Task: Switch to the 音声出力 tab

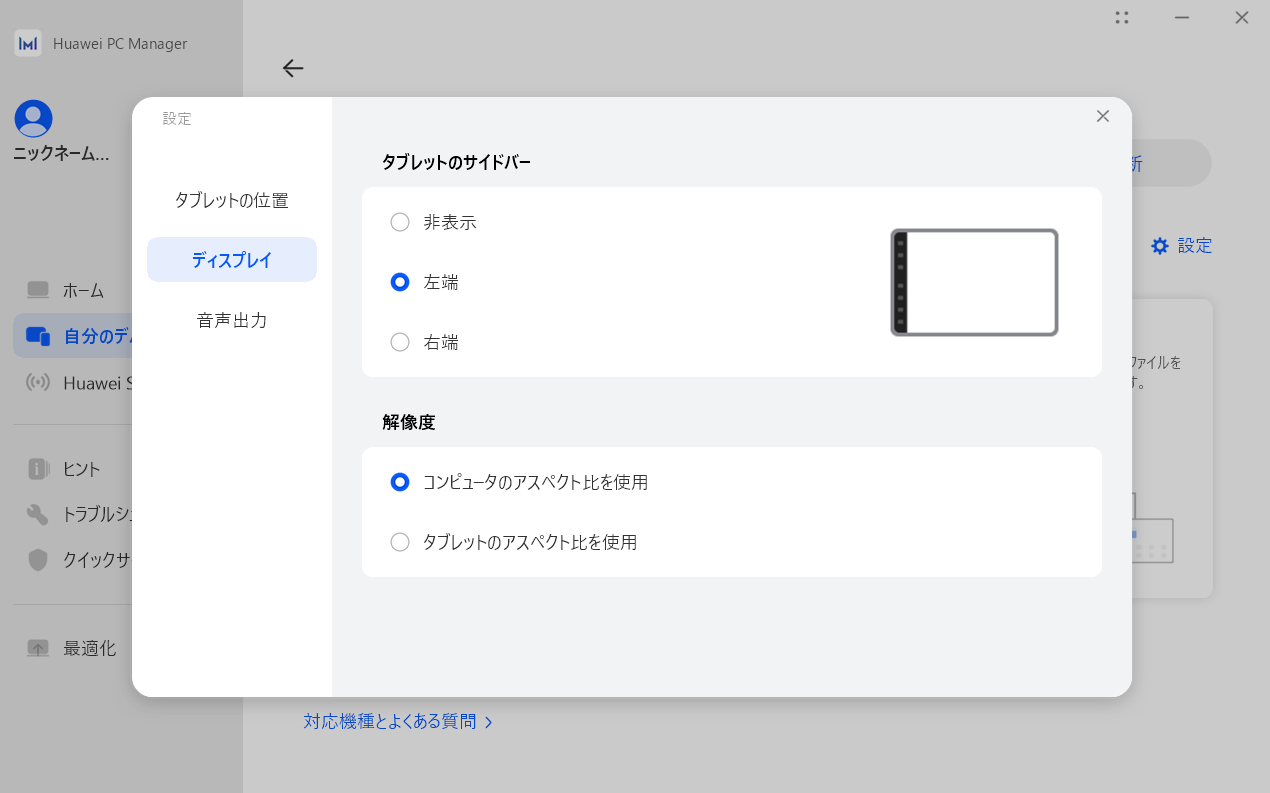Action: click(231, 320)
